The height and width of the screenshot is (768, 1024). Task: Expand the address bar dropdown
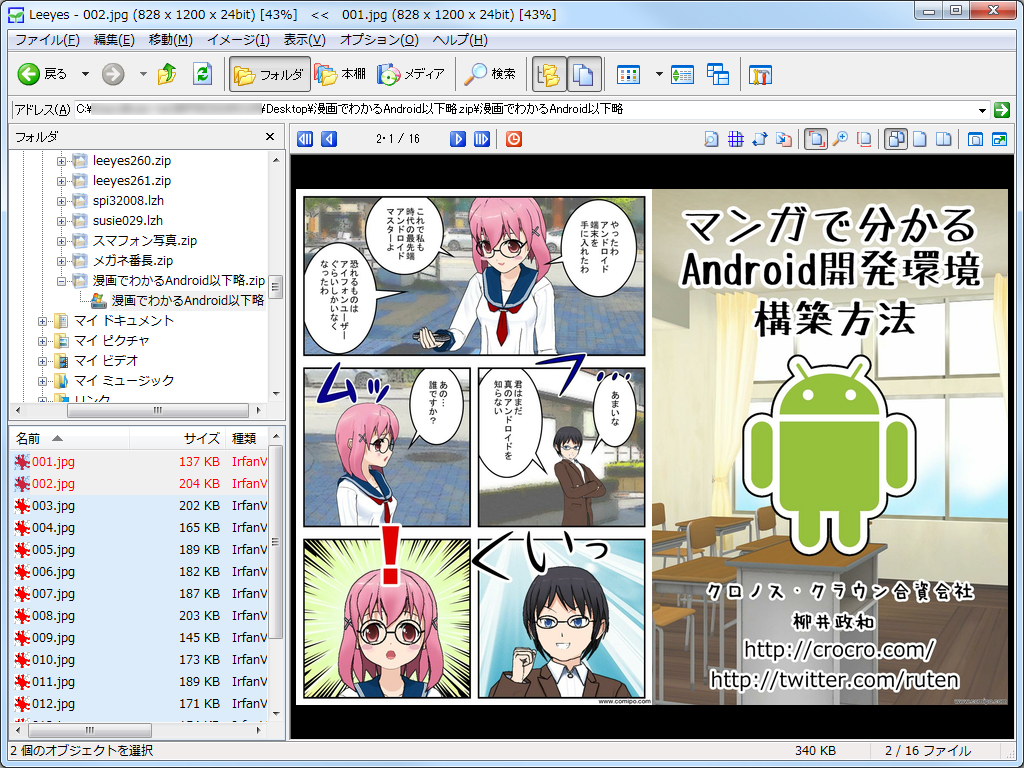pos(982,110)
